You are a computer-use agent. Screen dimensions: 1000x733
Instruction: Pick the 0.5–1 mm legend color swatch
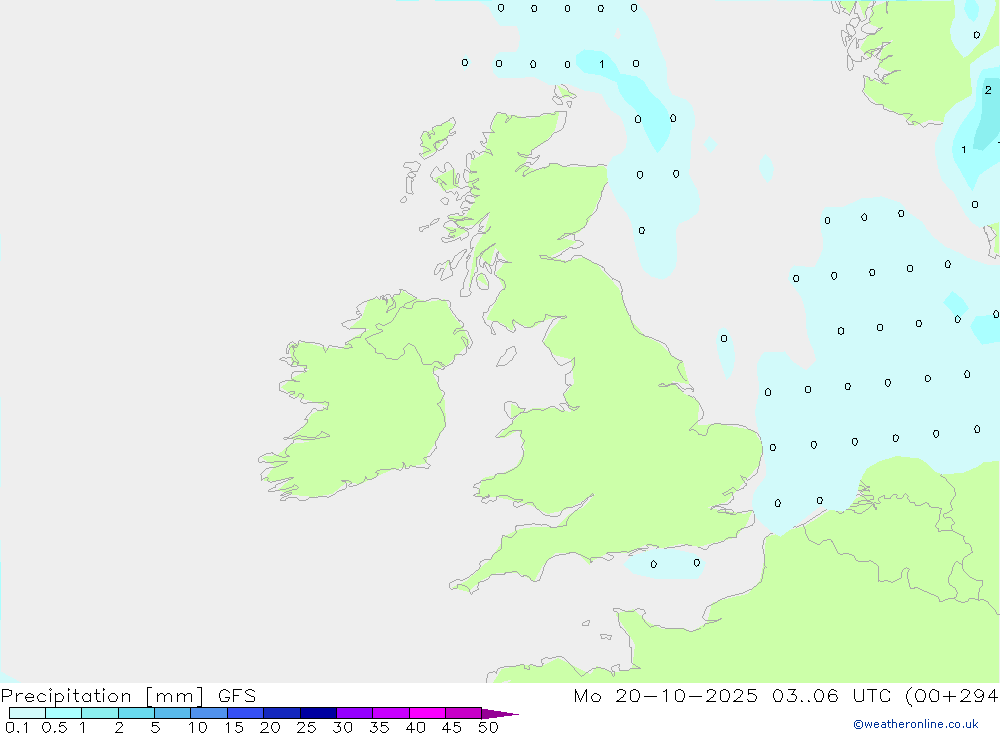point(64,713)
